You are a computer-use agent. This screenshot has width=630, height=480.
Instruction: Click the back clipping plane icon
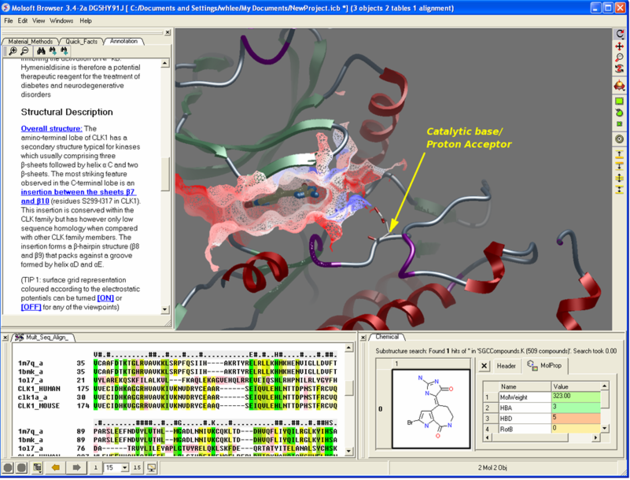pyautogui.click(x=620, y=166)
